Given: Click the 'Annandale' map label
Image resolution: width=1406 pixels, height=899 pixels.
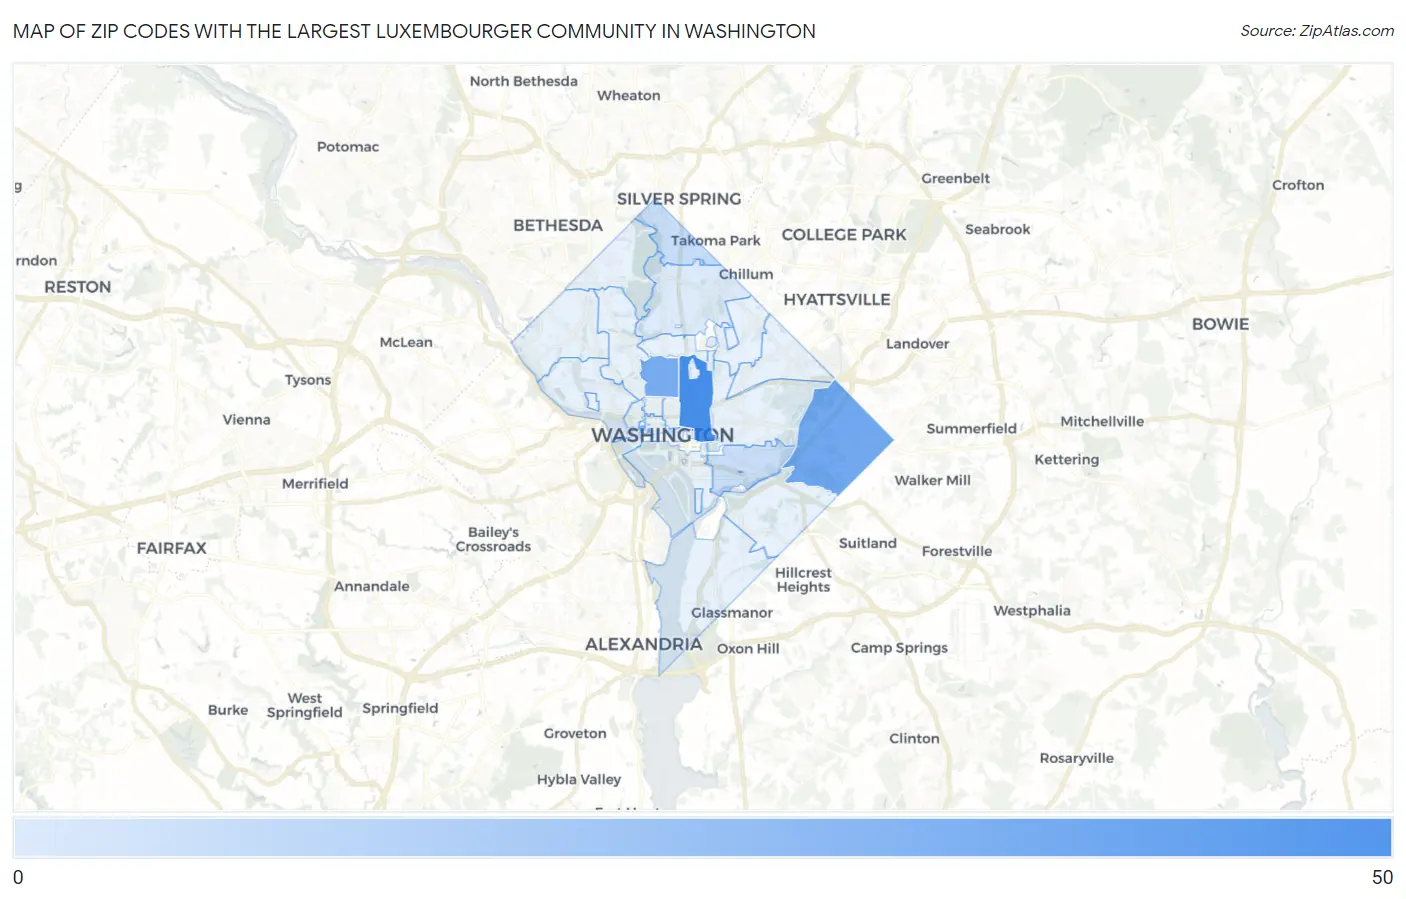Looking at the screenshot, I should [x=372, y=587].
